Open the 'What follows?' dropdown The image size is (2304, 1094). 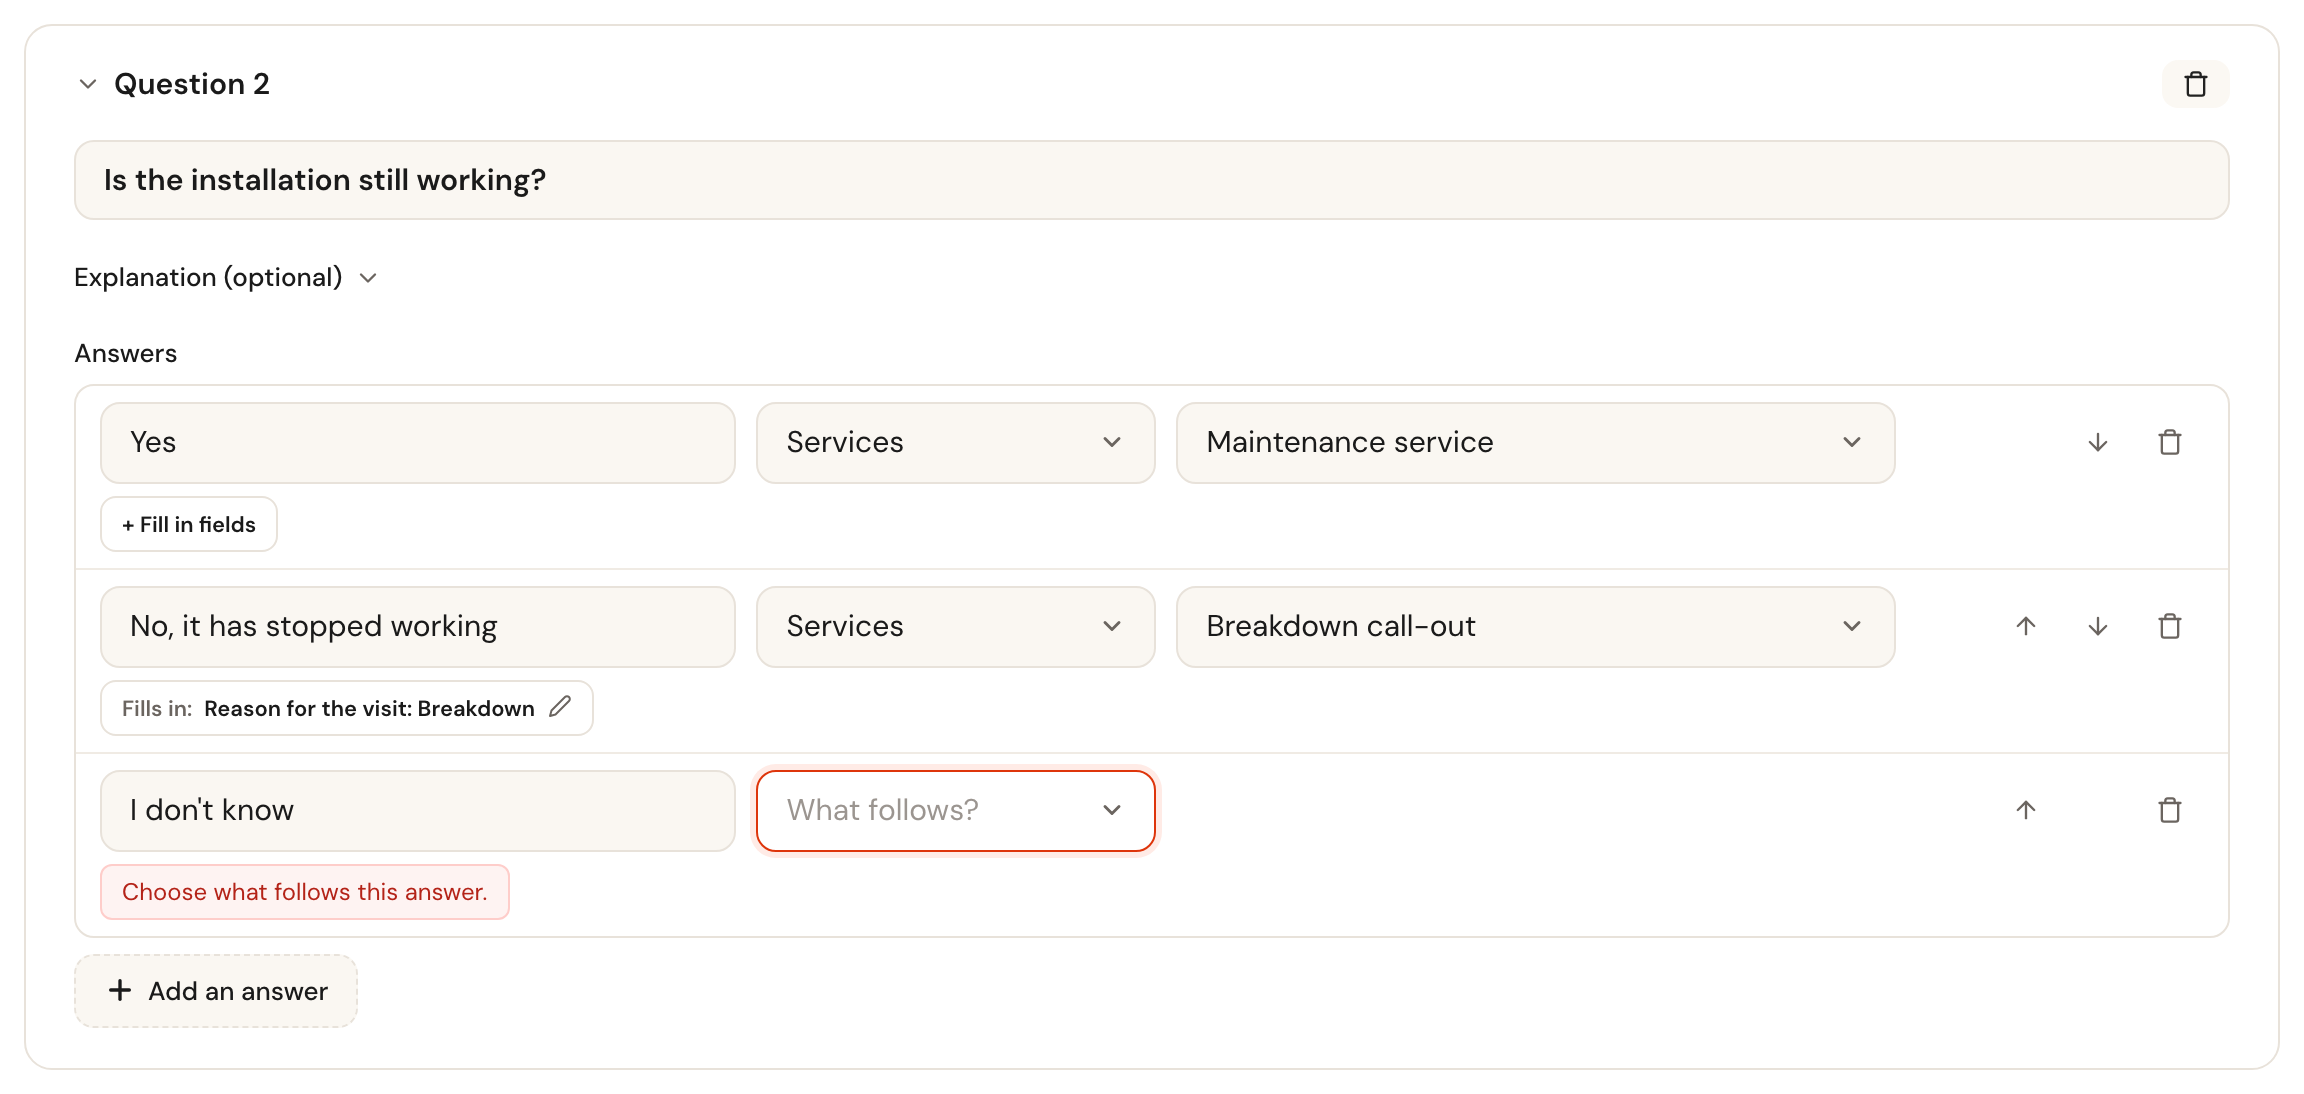tap(956, 811)
